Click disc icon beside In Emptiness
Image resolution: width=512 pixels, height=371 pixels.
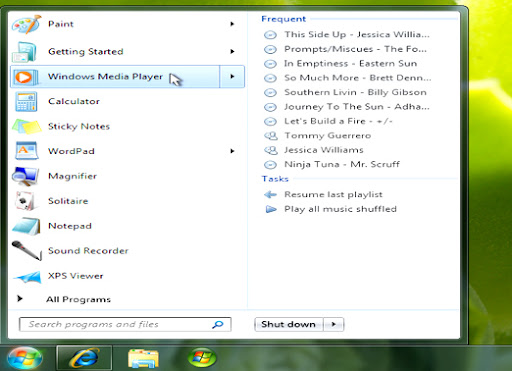270,64
